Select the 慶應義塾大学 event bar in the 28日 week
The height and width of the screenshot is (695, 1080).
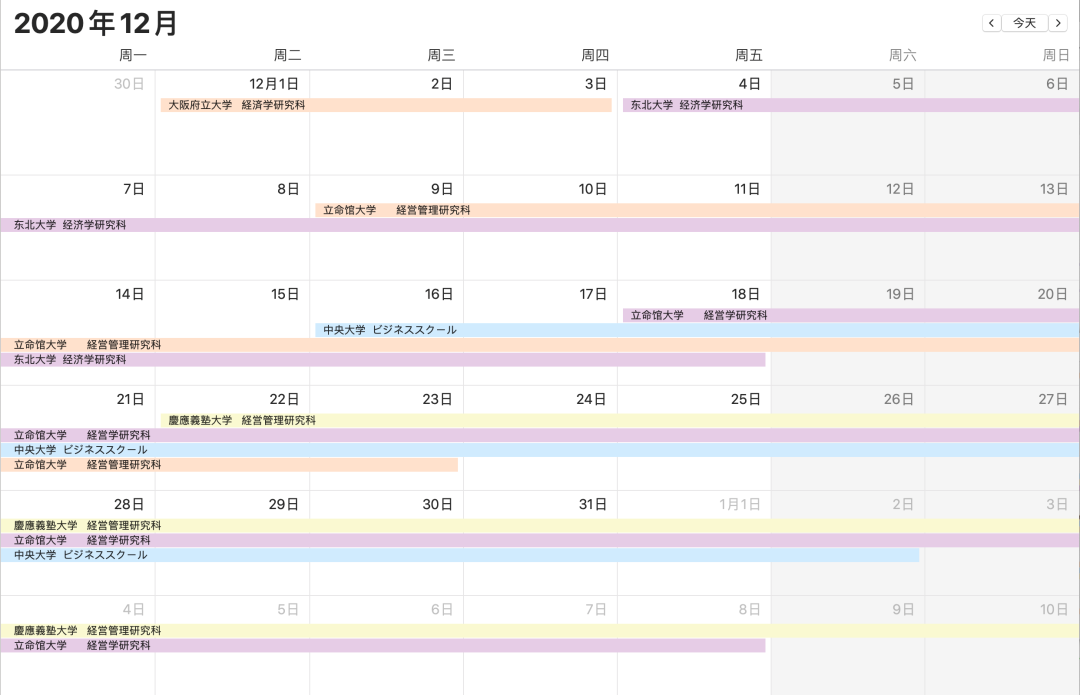tap(540, 526)
